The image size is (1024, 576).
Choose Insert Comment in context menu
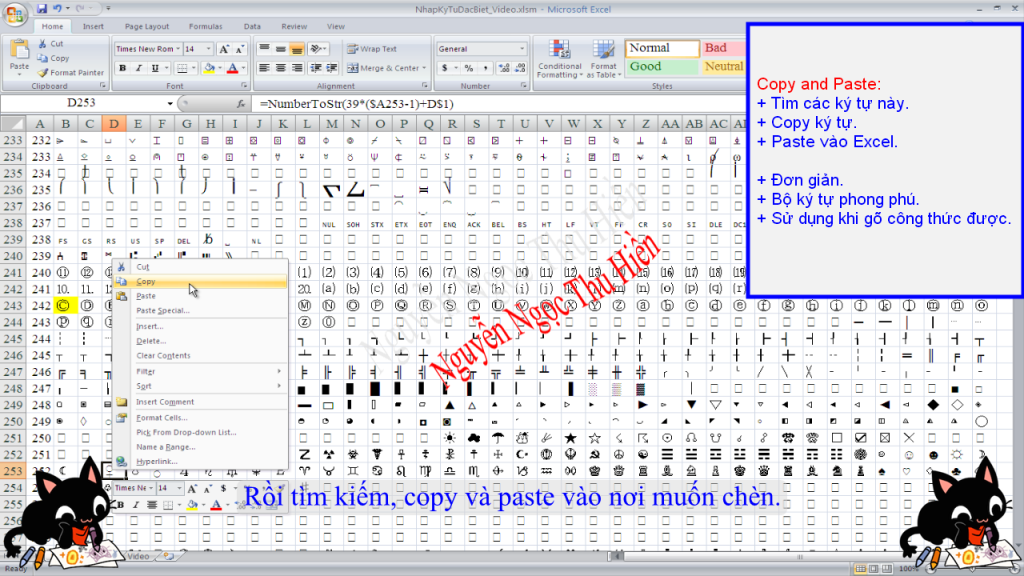200,402
